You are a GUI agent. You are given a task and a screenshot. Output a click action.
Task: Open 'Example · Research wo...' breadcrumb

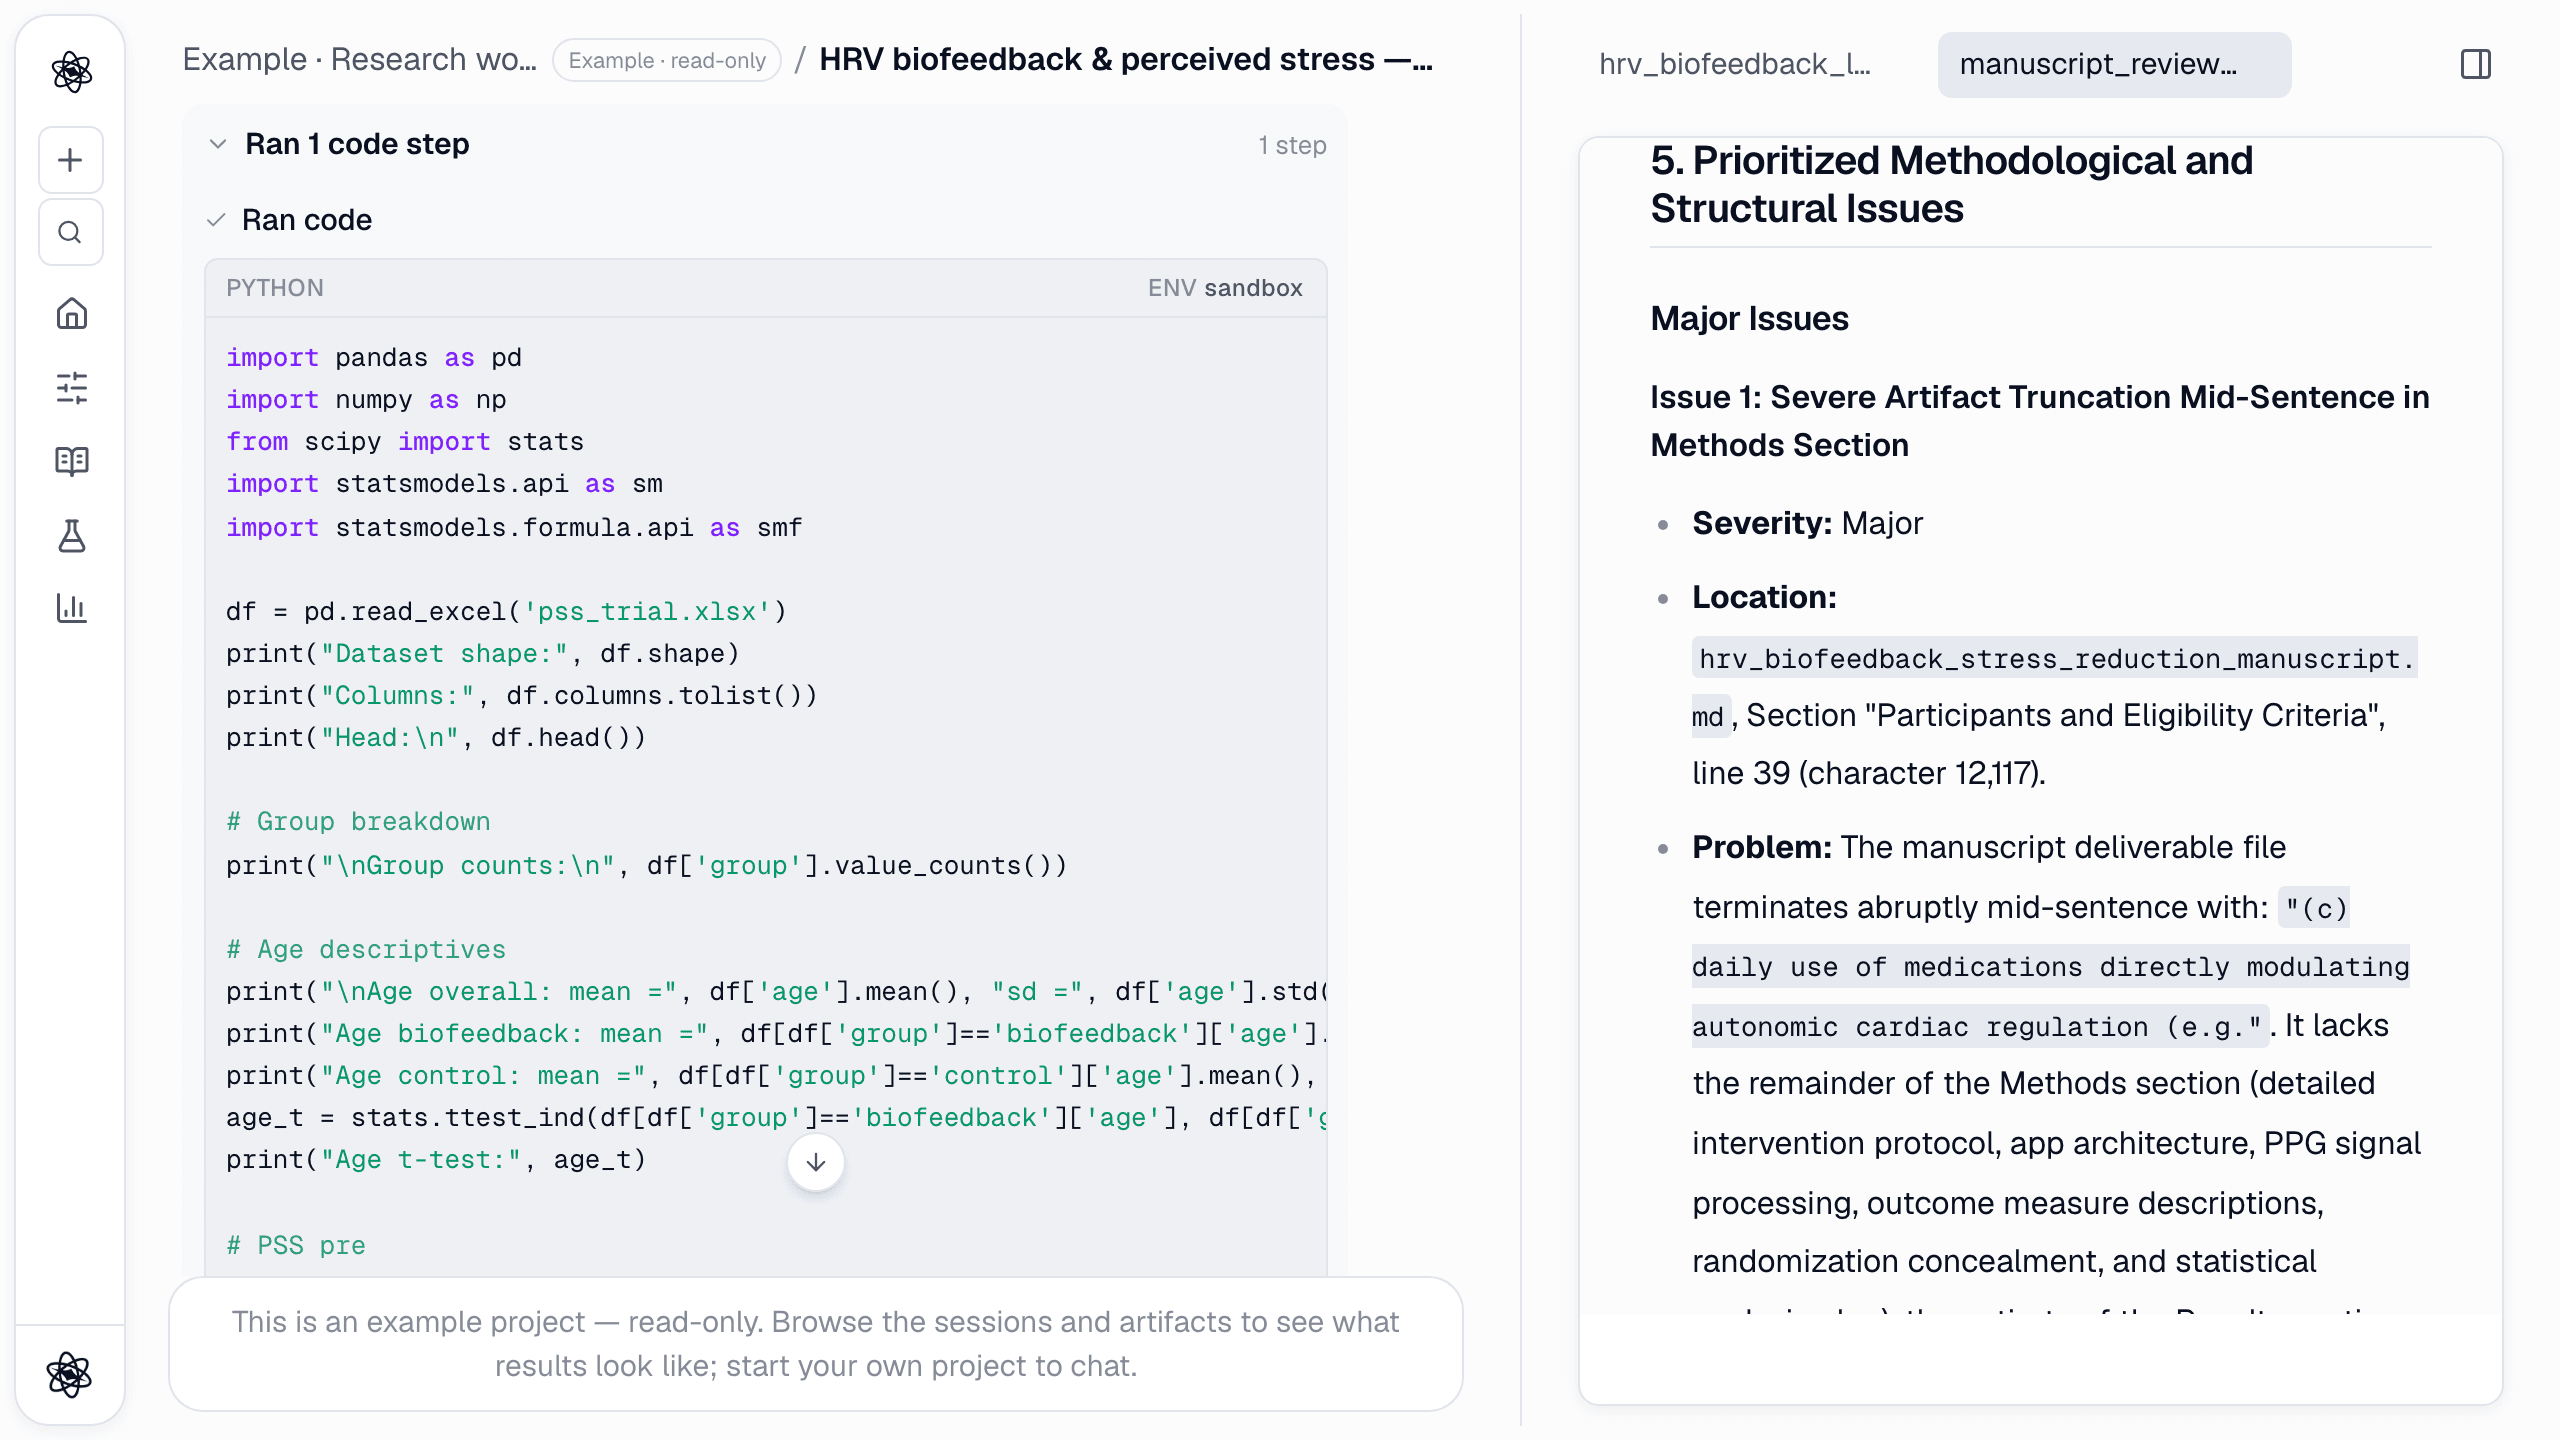point(359,60)
